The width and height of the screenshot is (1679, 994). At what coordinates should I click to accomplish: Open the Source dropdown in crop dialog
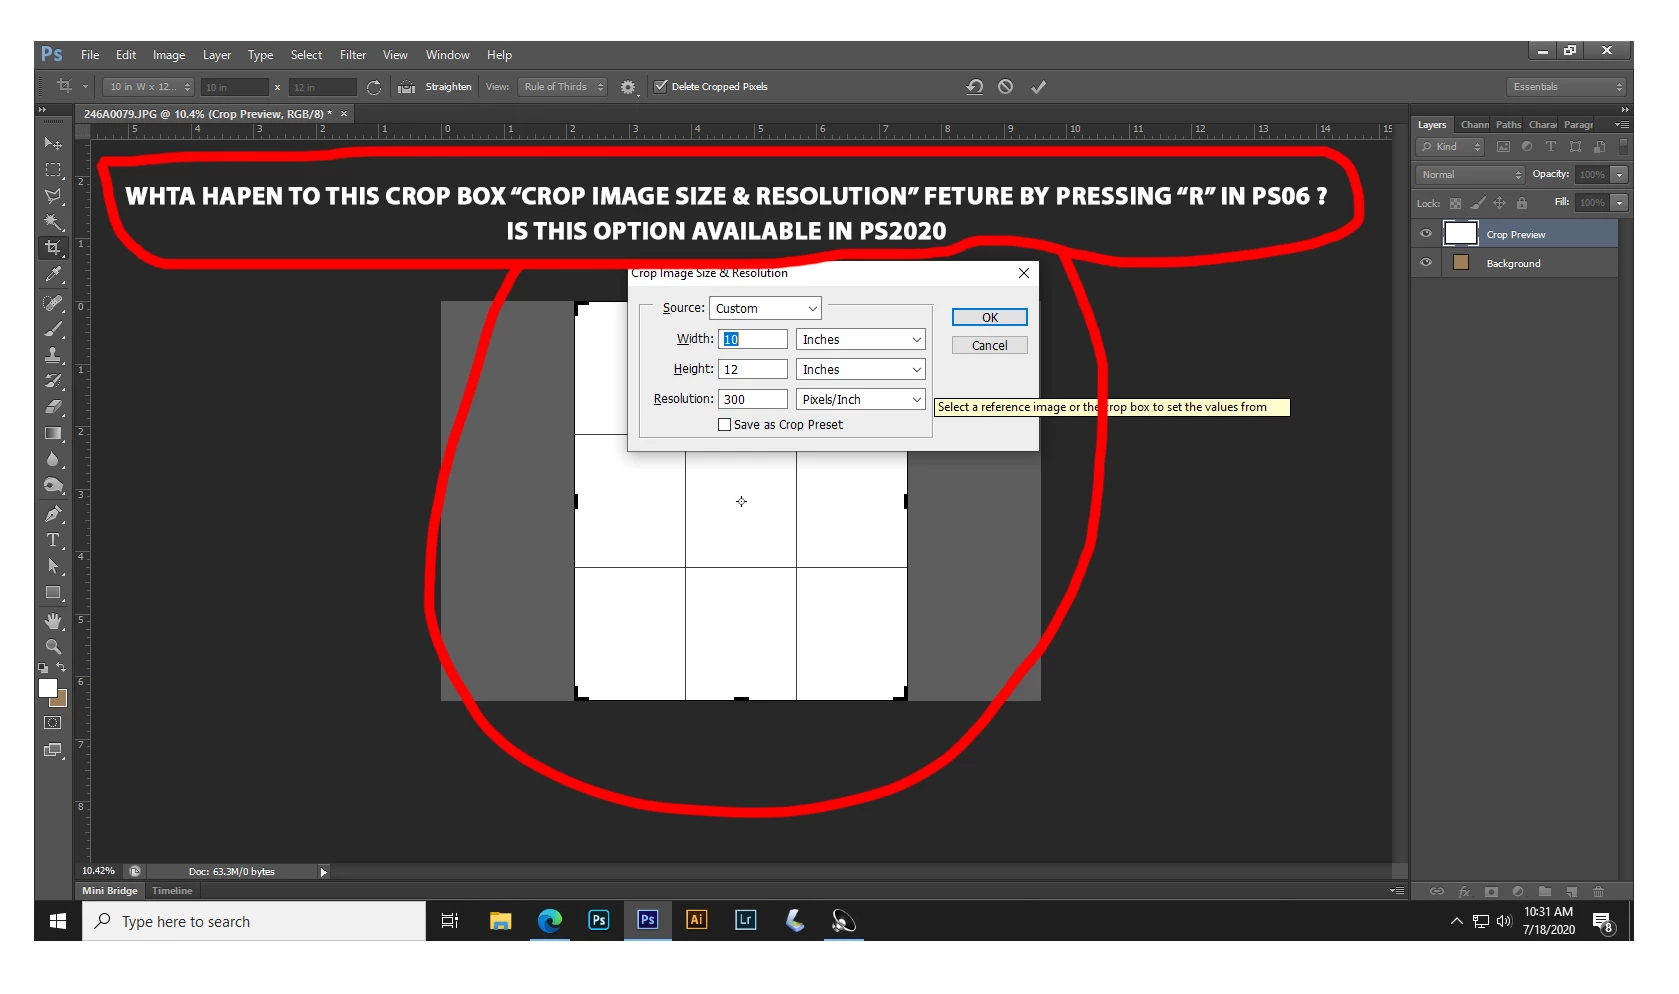(765, 308)
